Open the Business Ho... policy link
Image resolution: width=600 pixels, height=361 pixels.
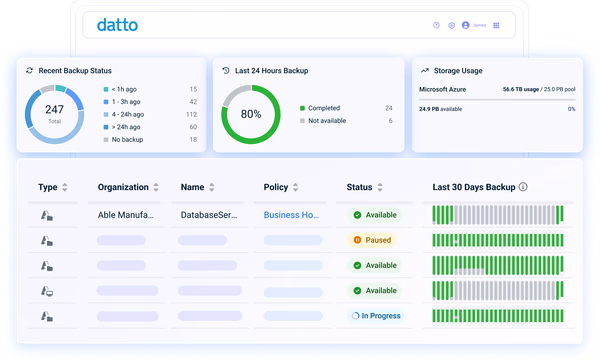coord(291,215)
